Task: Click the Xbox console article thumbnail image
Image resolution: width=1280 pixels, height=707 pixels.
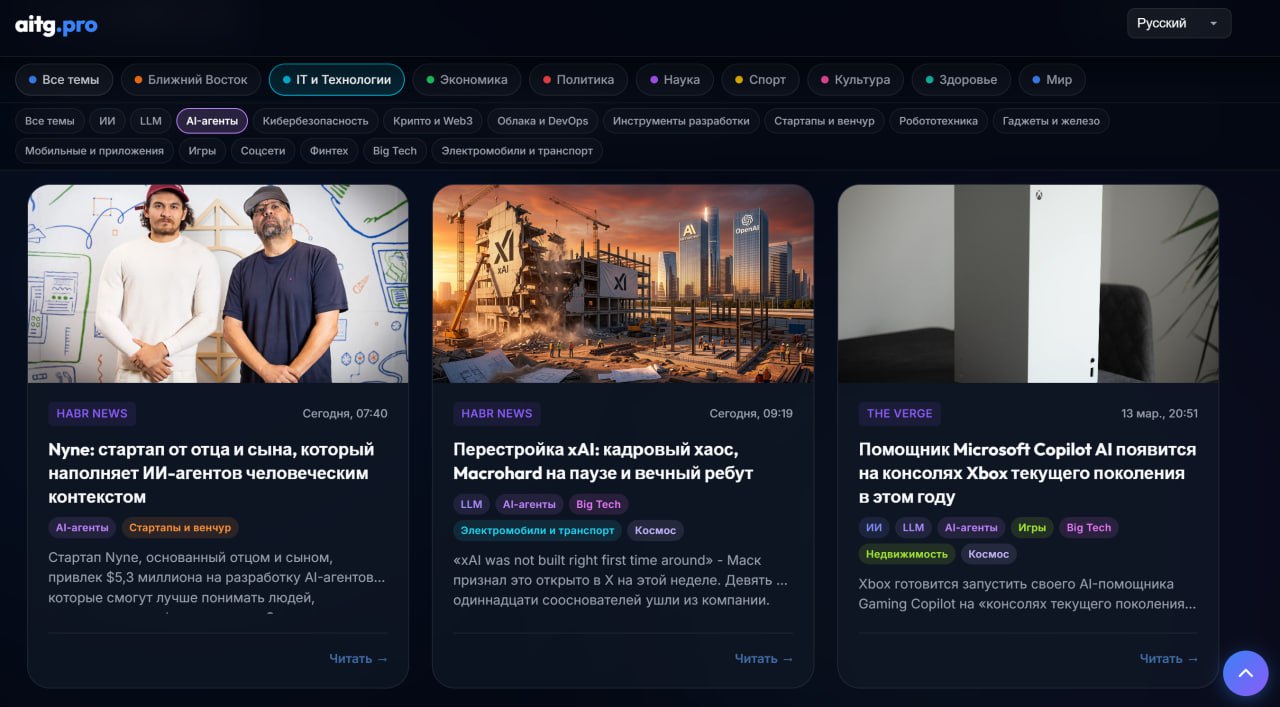Action: click(1028, 284)
